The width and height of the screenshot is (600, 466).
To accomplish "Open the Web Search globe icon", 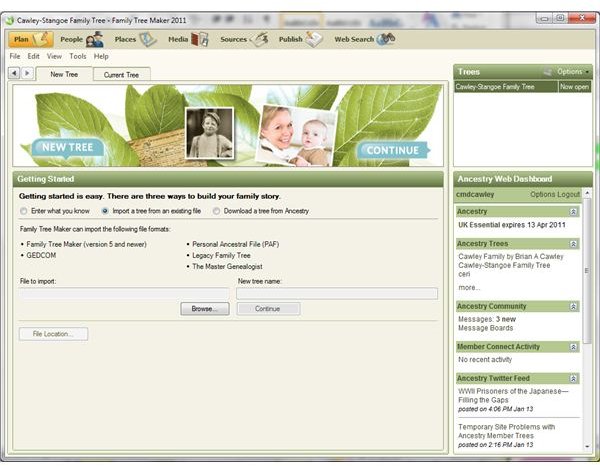I will 385,39.
